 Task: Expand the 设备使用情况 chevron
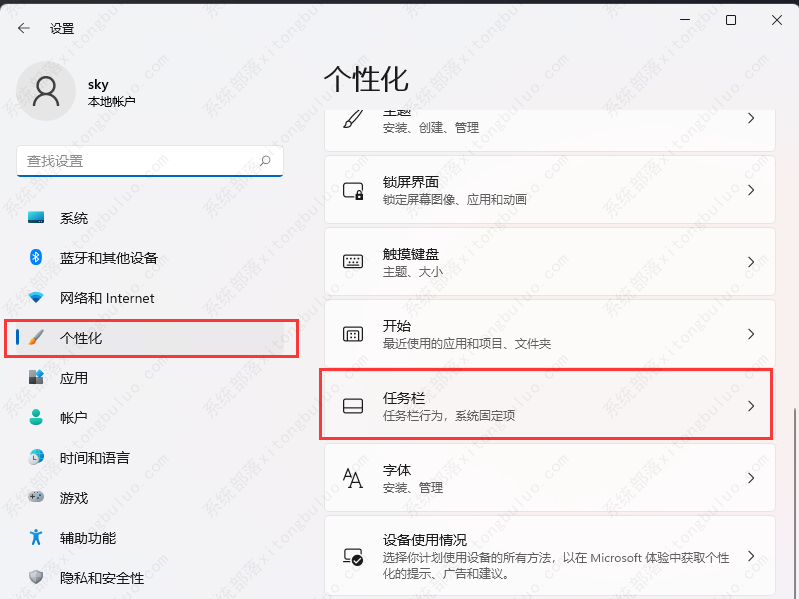(x=751, y=556)
